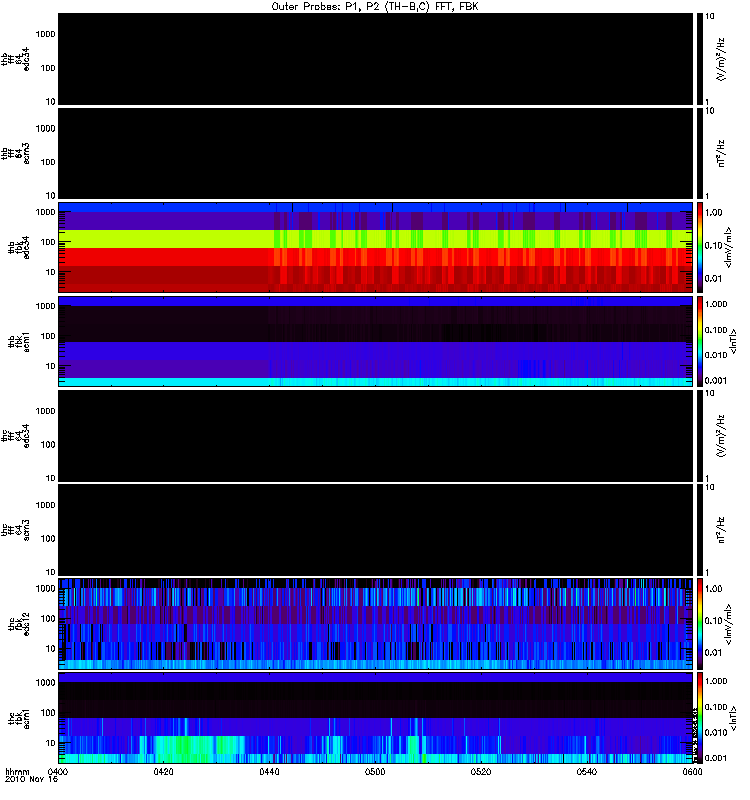
Task: Click the thc fbk scm1 rainbow color bar
Action: coord(699,718)
